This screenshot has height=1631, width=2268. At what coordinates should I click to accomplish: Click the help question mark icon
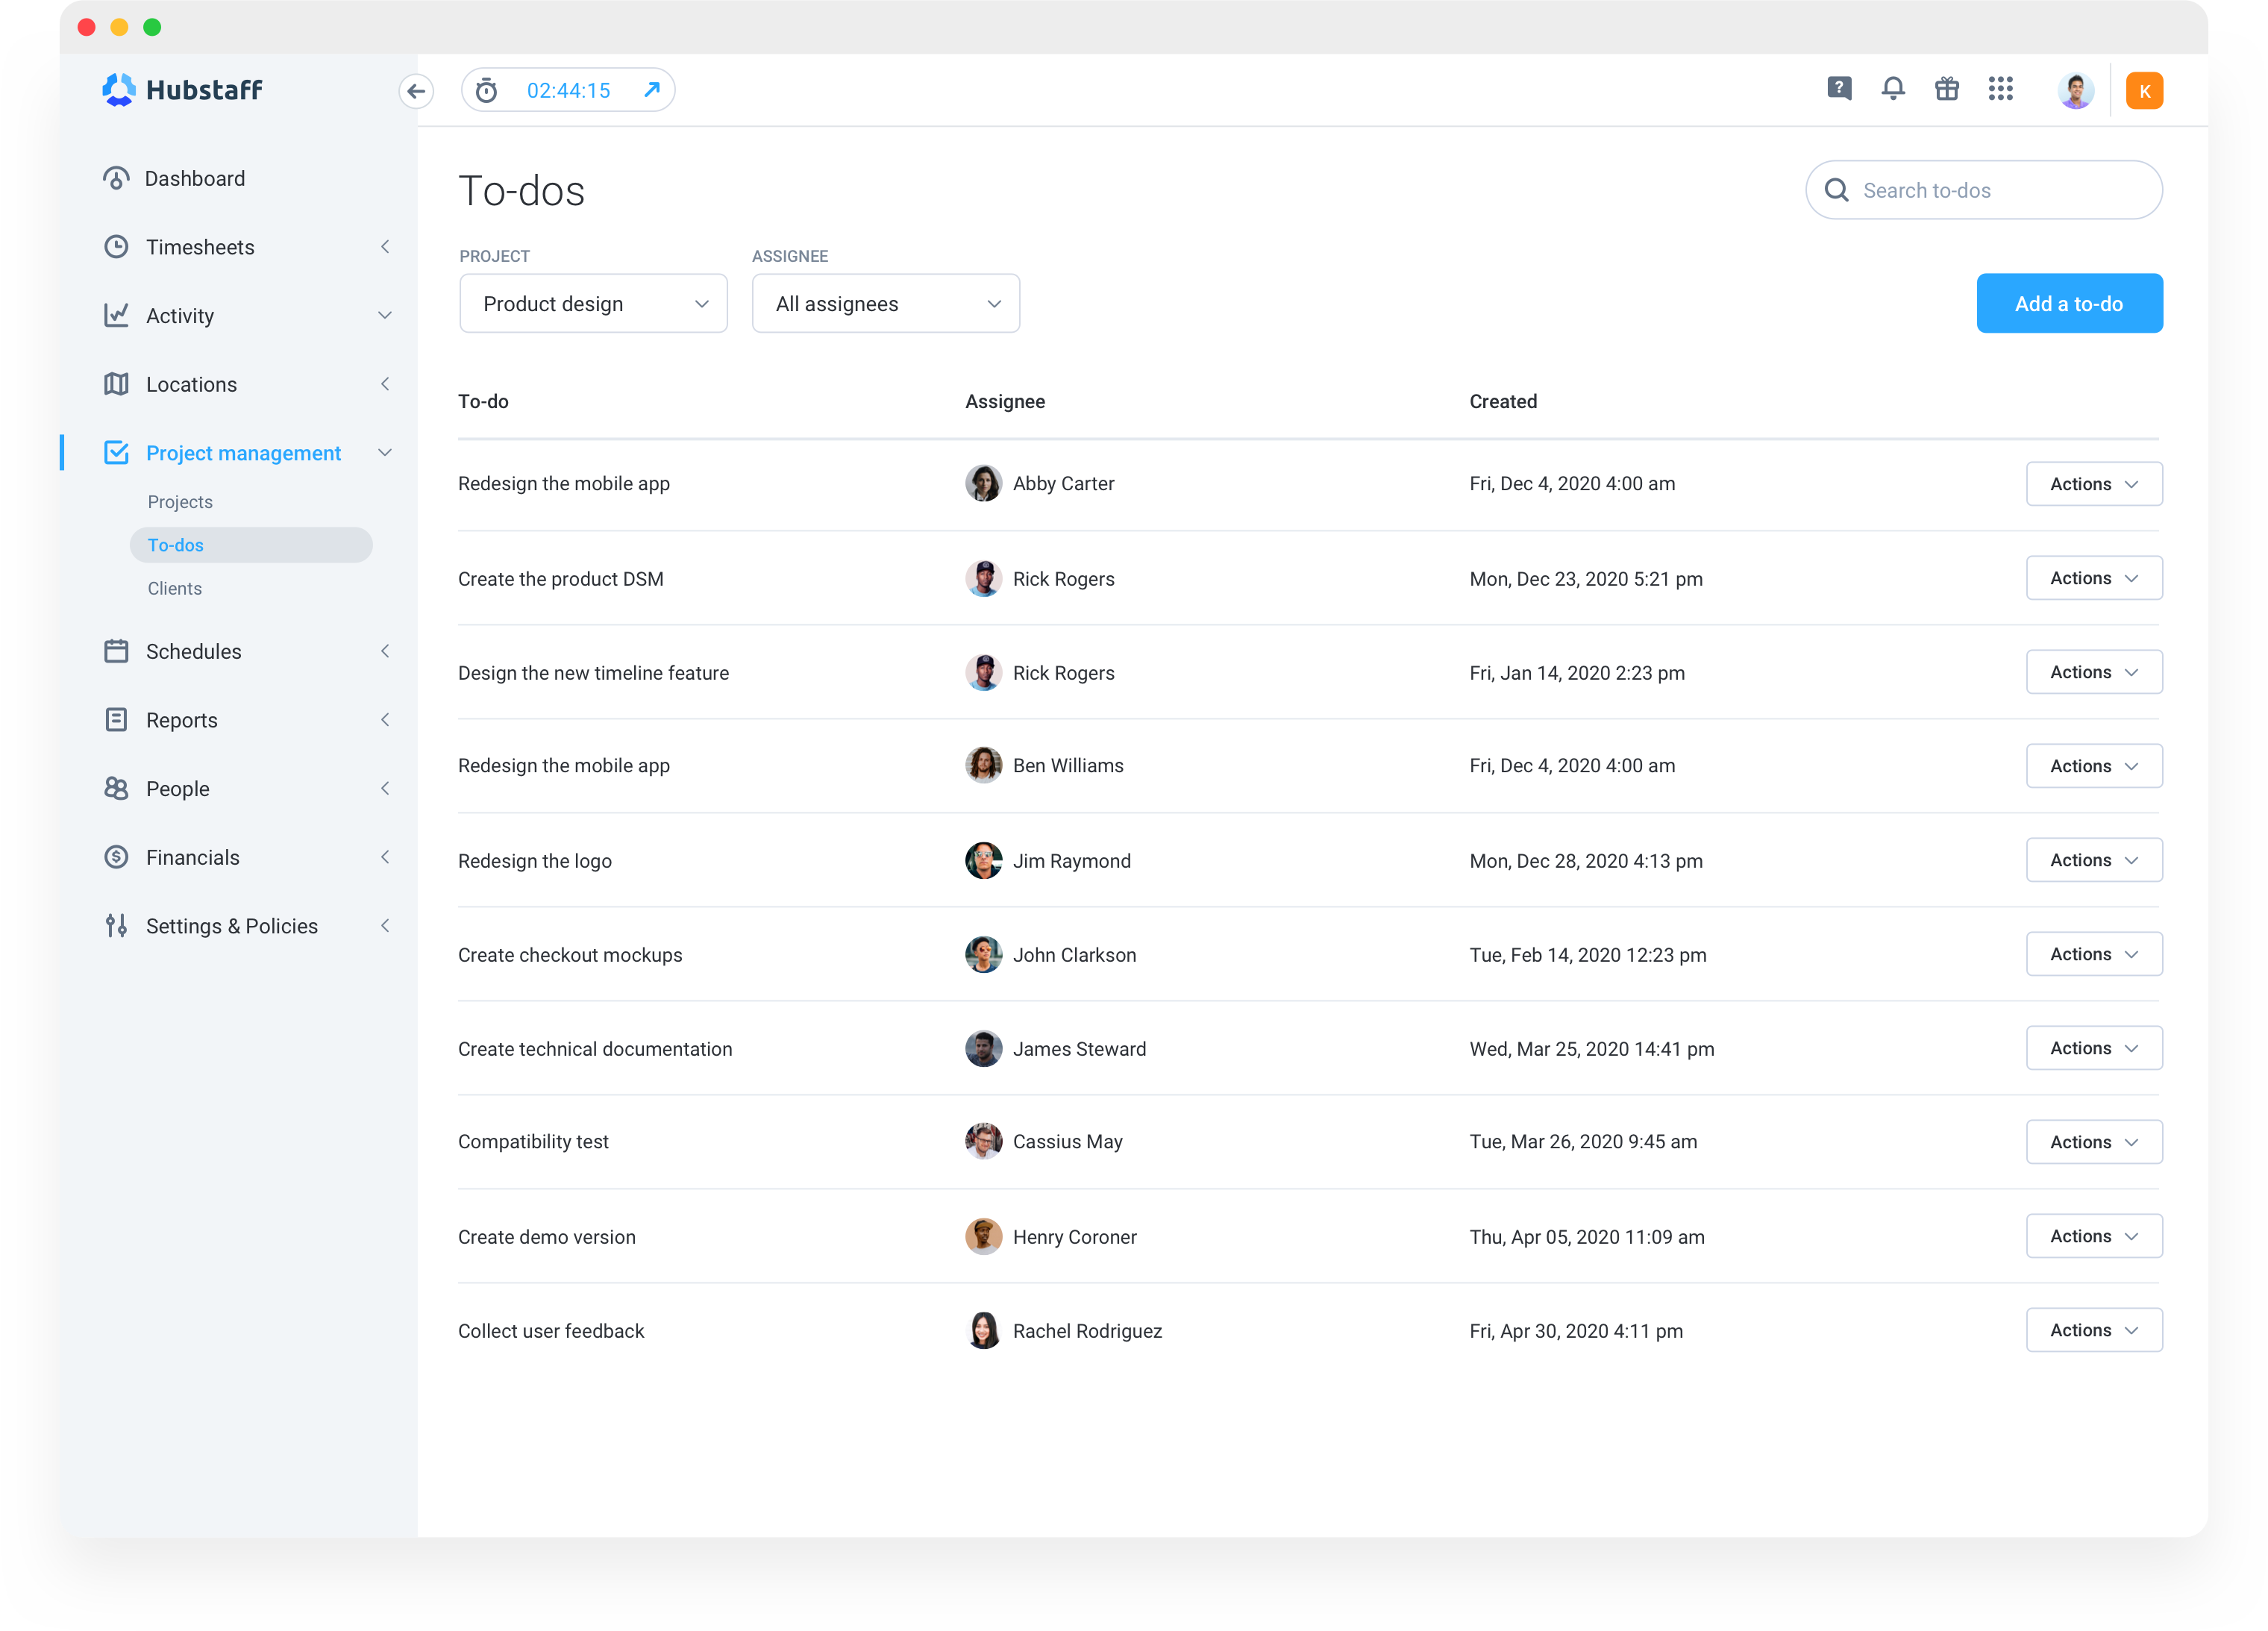(1839, 89)
